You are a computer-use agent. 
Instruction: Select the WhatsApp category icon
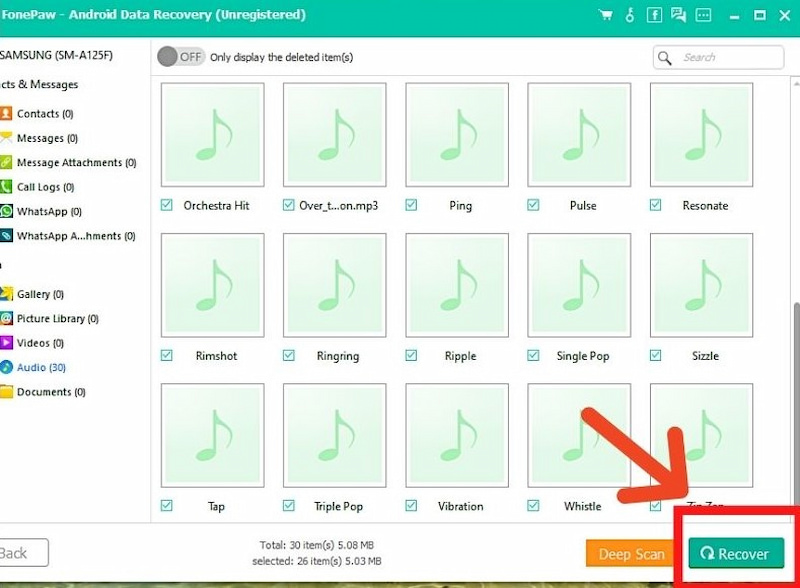pyautogui.click(x=6, y=211)
